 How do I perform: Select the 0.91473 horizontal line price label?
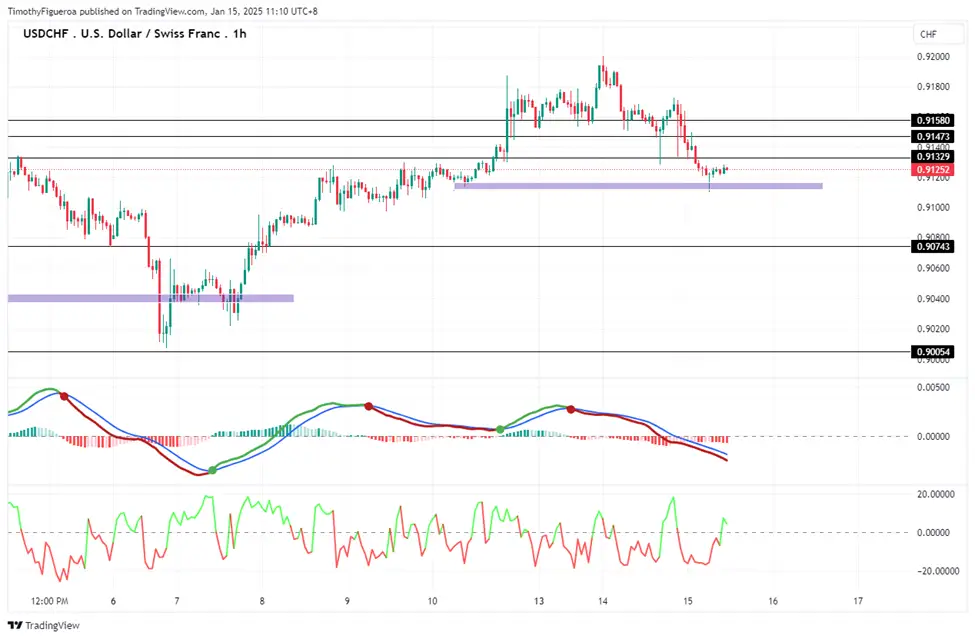coord(933,136)
